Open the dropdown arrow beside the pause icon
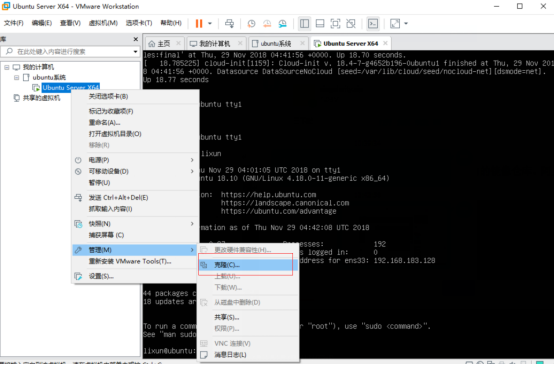 [x=210, y=24]
